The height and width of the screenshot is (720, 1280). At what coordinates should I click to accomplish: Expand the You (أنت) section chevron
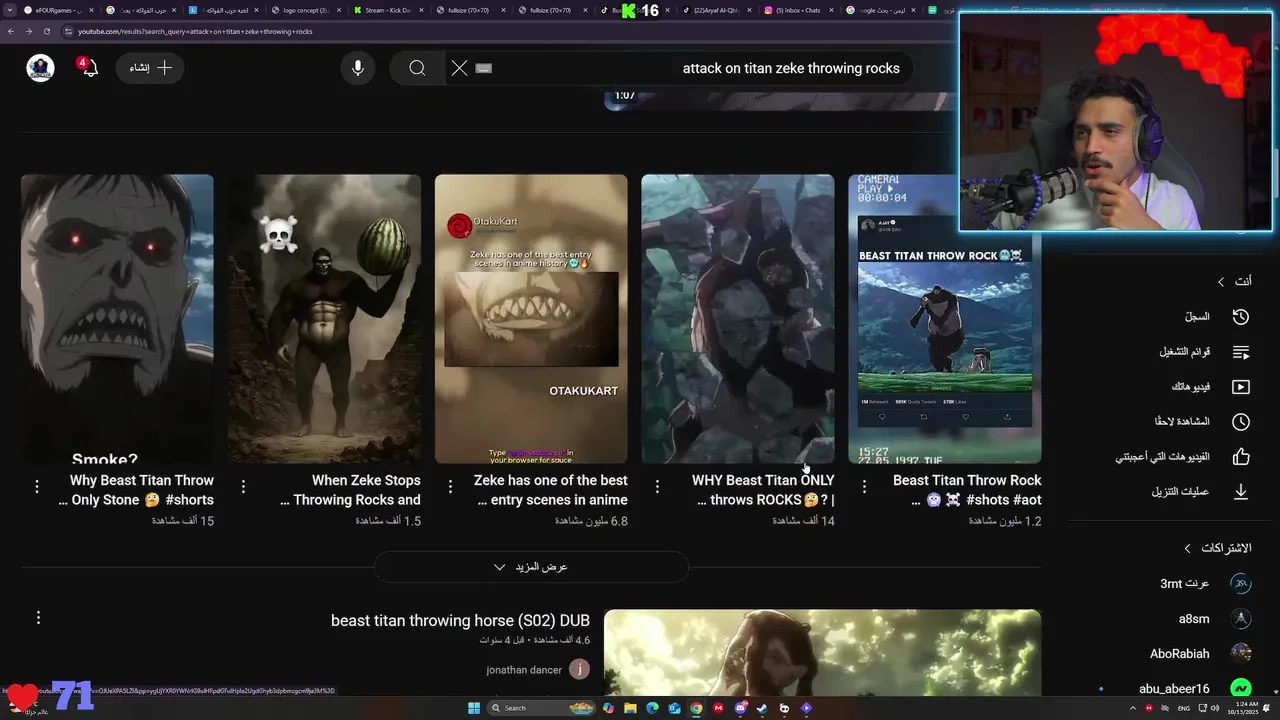coord(1221,282)
